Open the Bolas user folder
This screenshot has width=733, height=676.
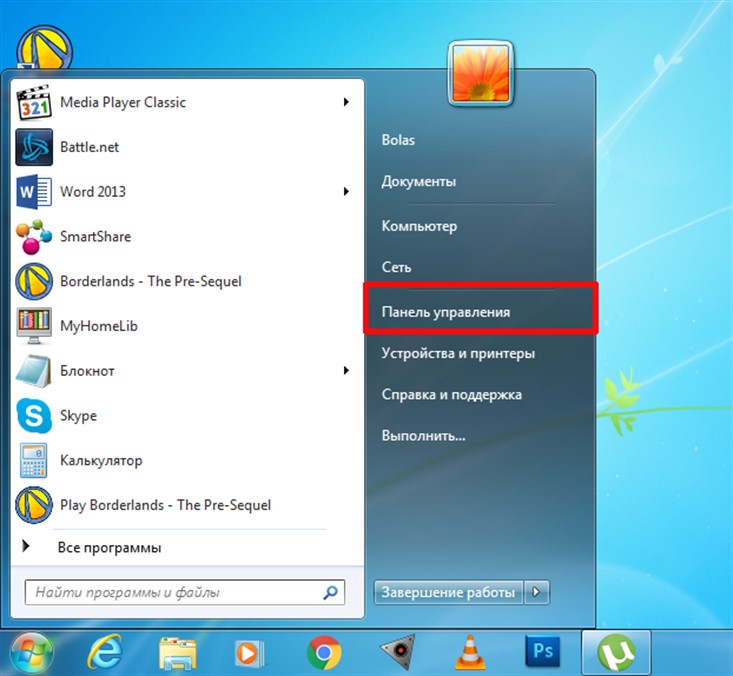(x=398, y=140)
